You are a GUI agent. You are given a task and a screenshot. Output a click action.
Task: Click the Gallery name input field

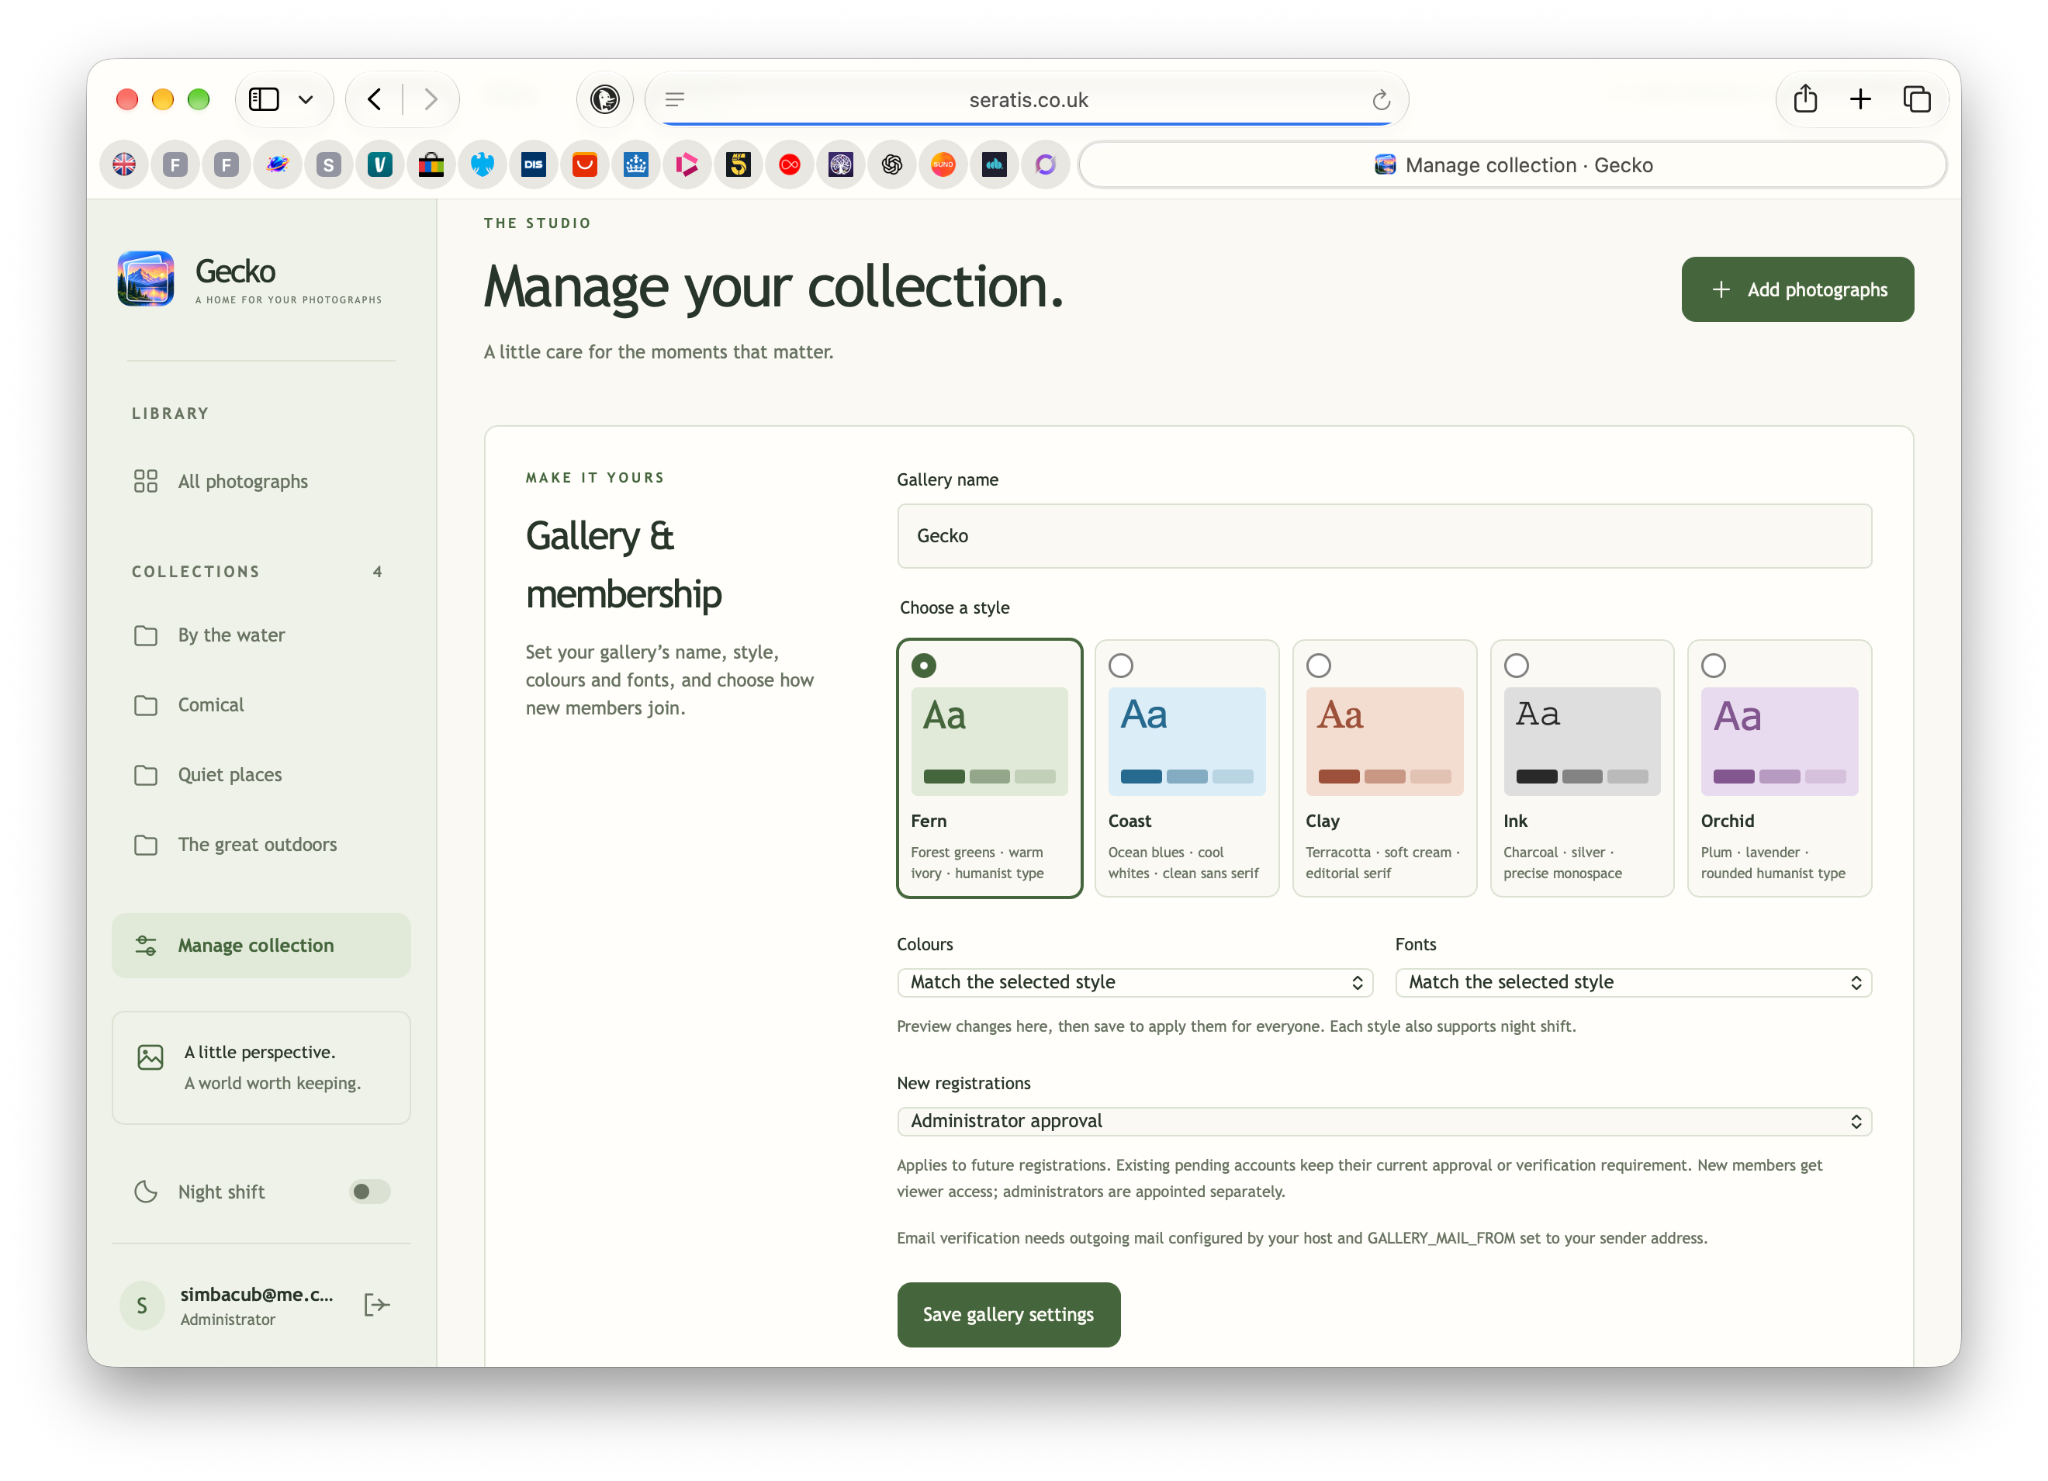(1384, 536)
